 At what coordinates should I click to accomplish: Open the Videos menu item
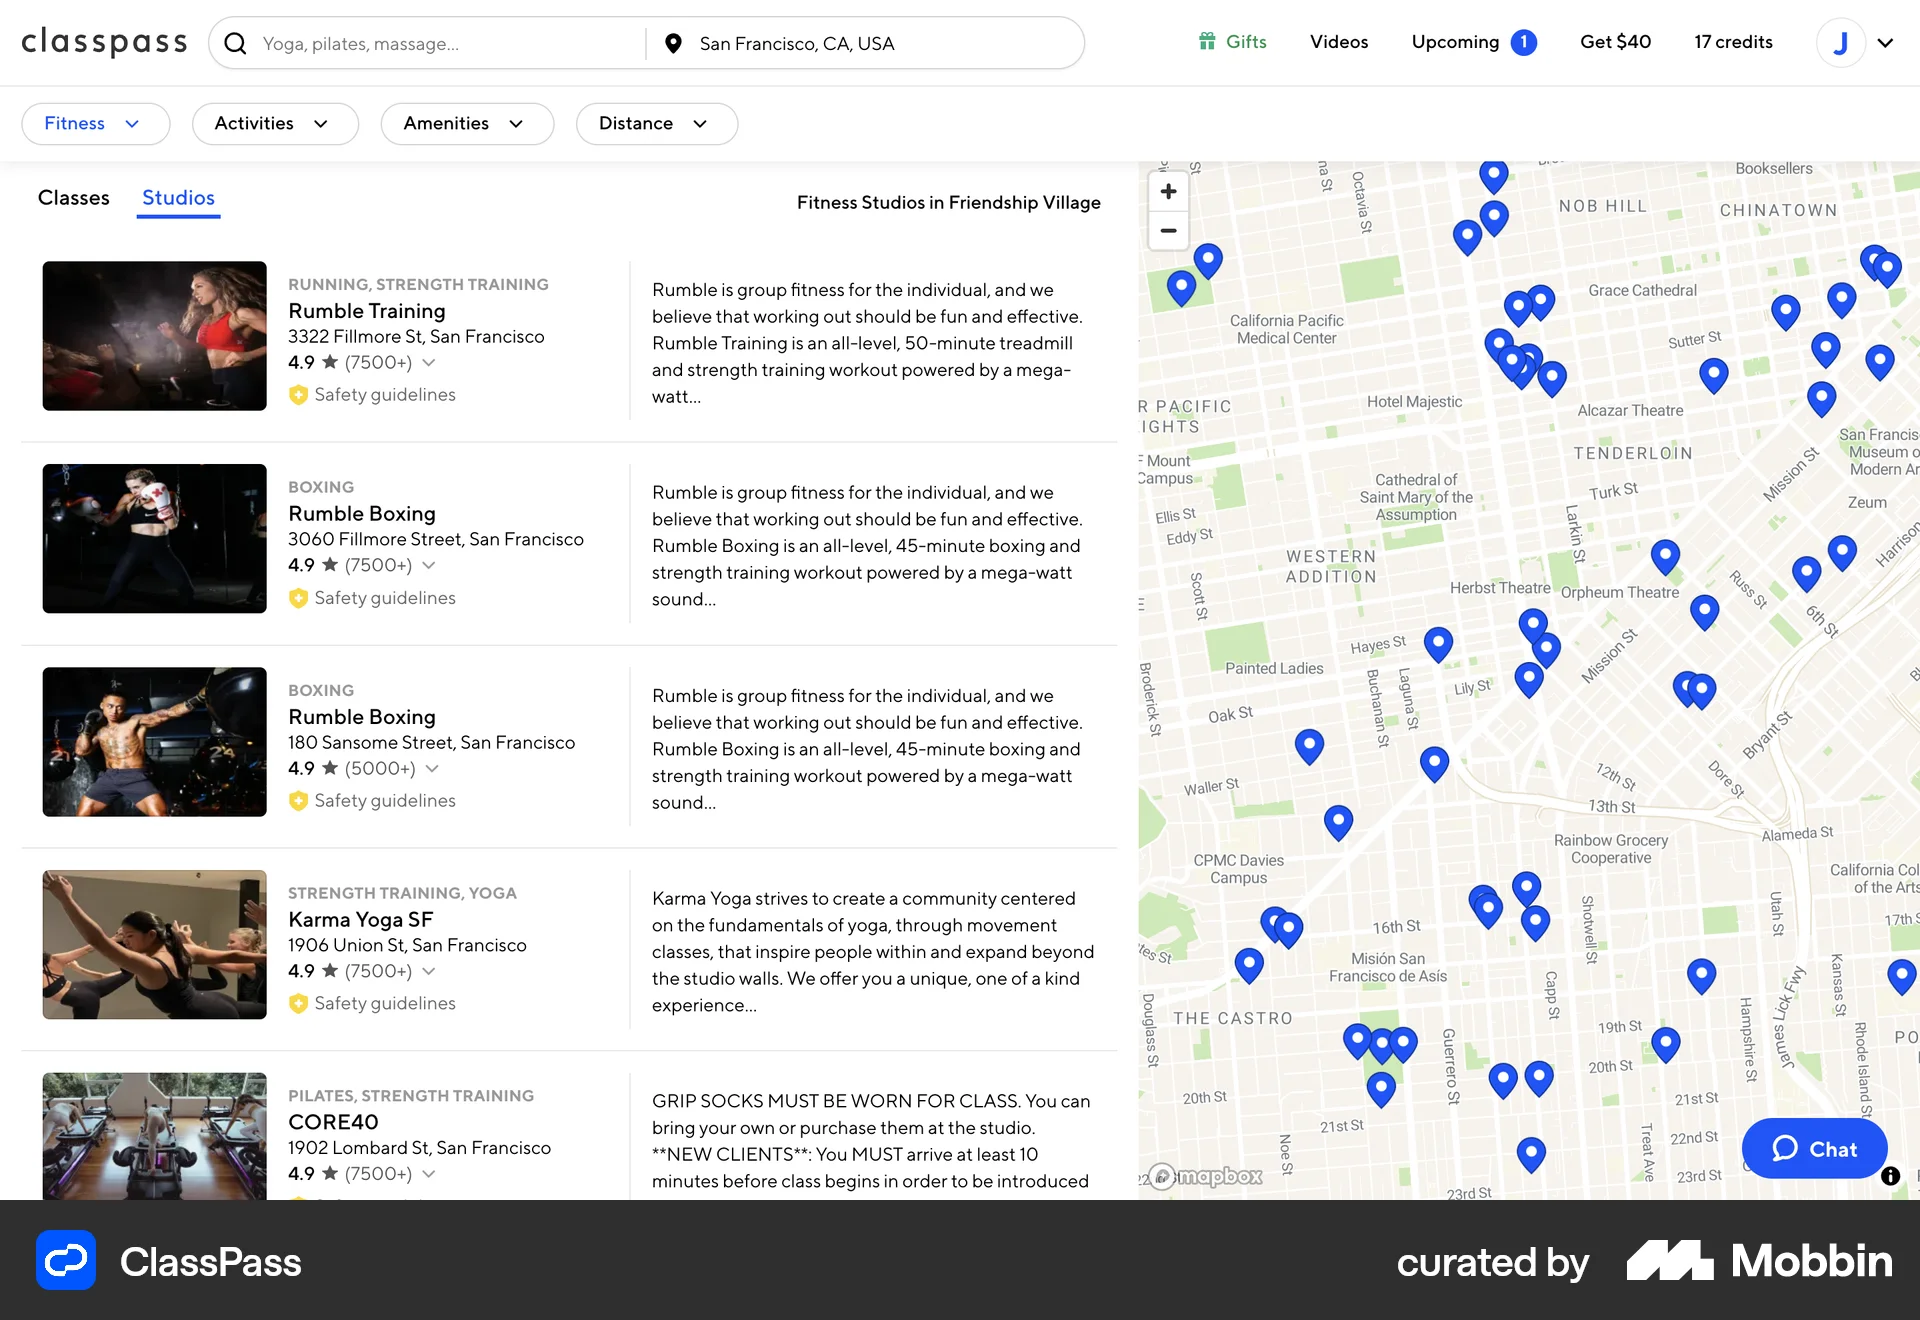(1339, 42)
